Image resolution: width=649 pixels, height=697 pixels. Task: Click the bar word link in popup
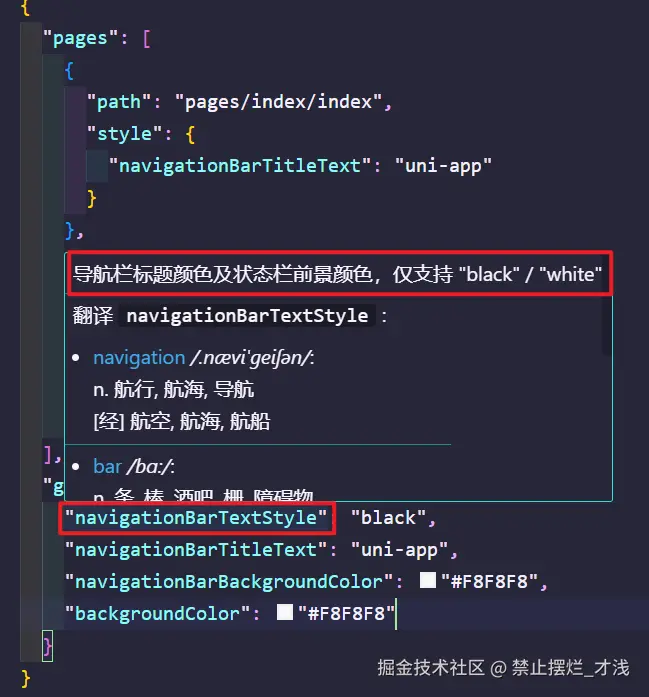107,467
